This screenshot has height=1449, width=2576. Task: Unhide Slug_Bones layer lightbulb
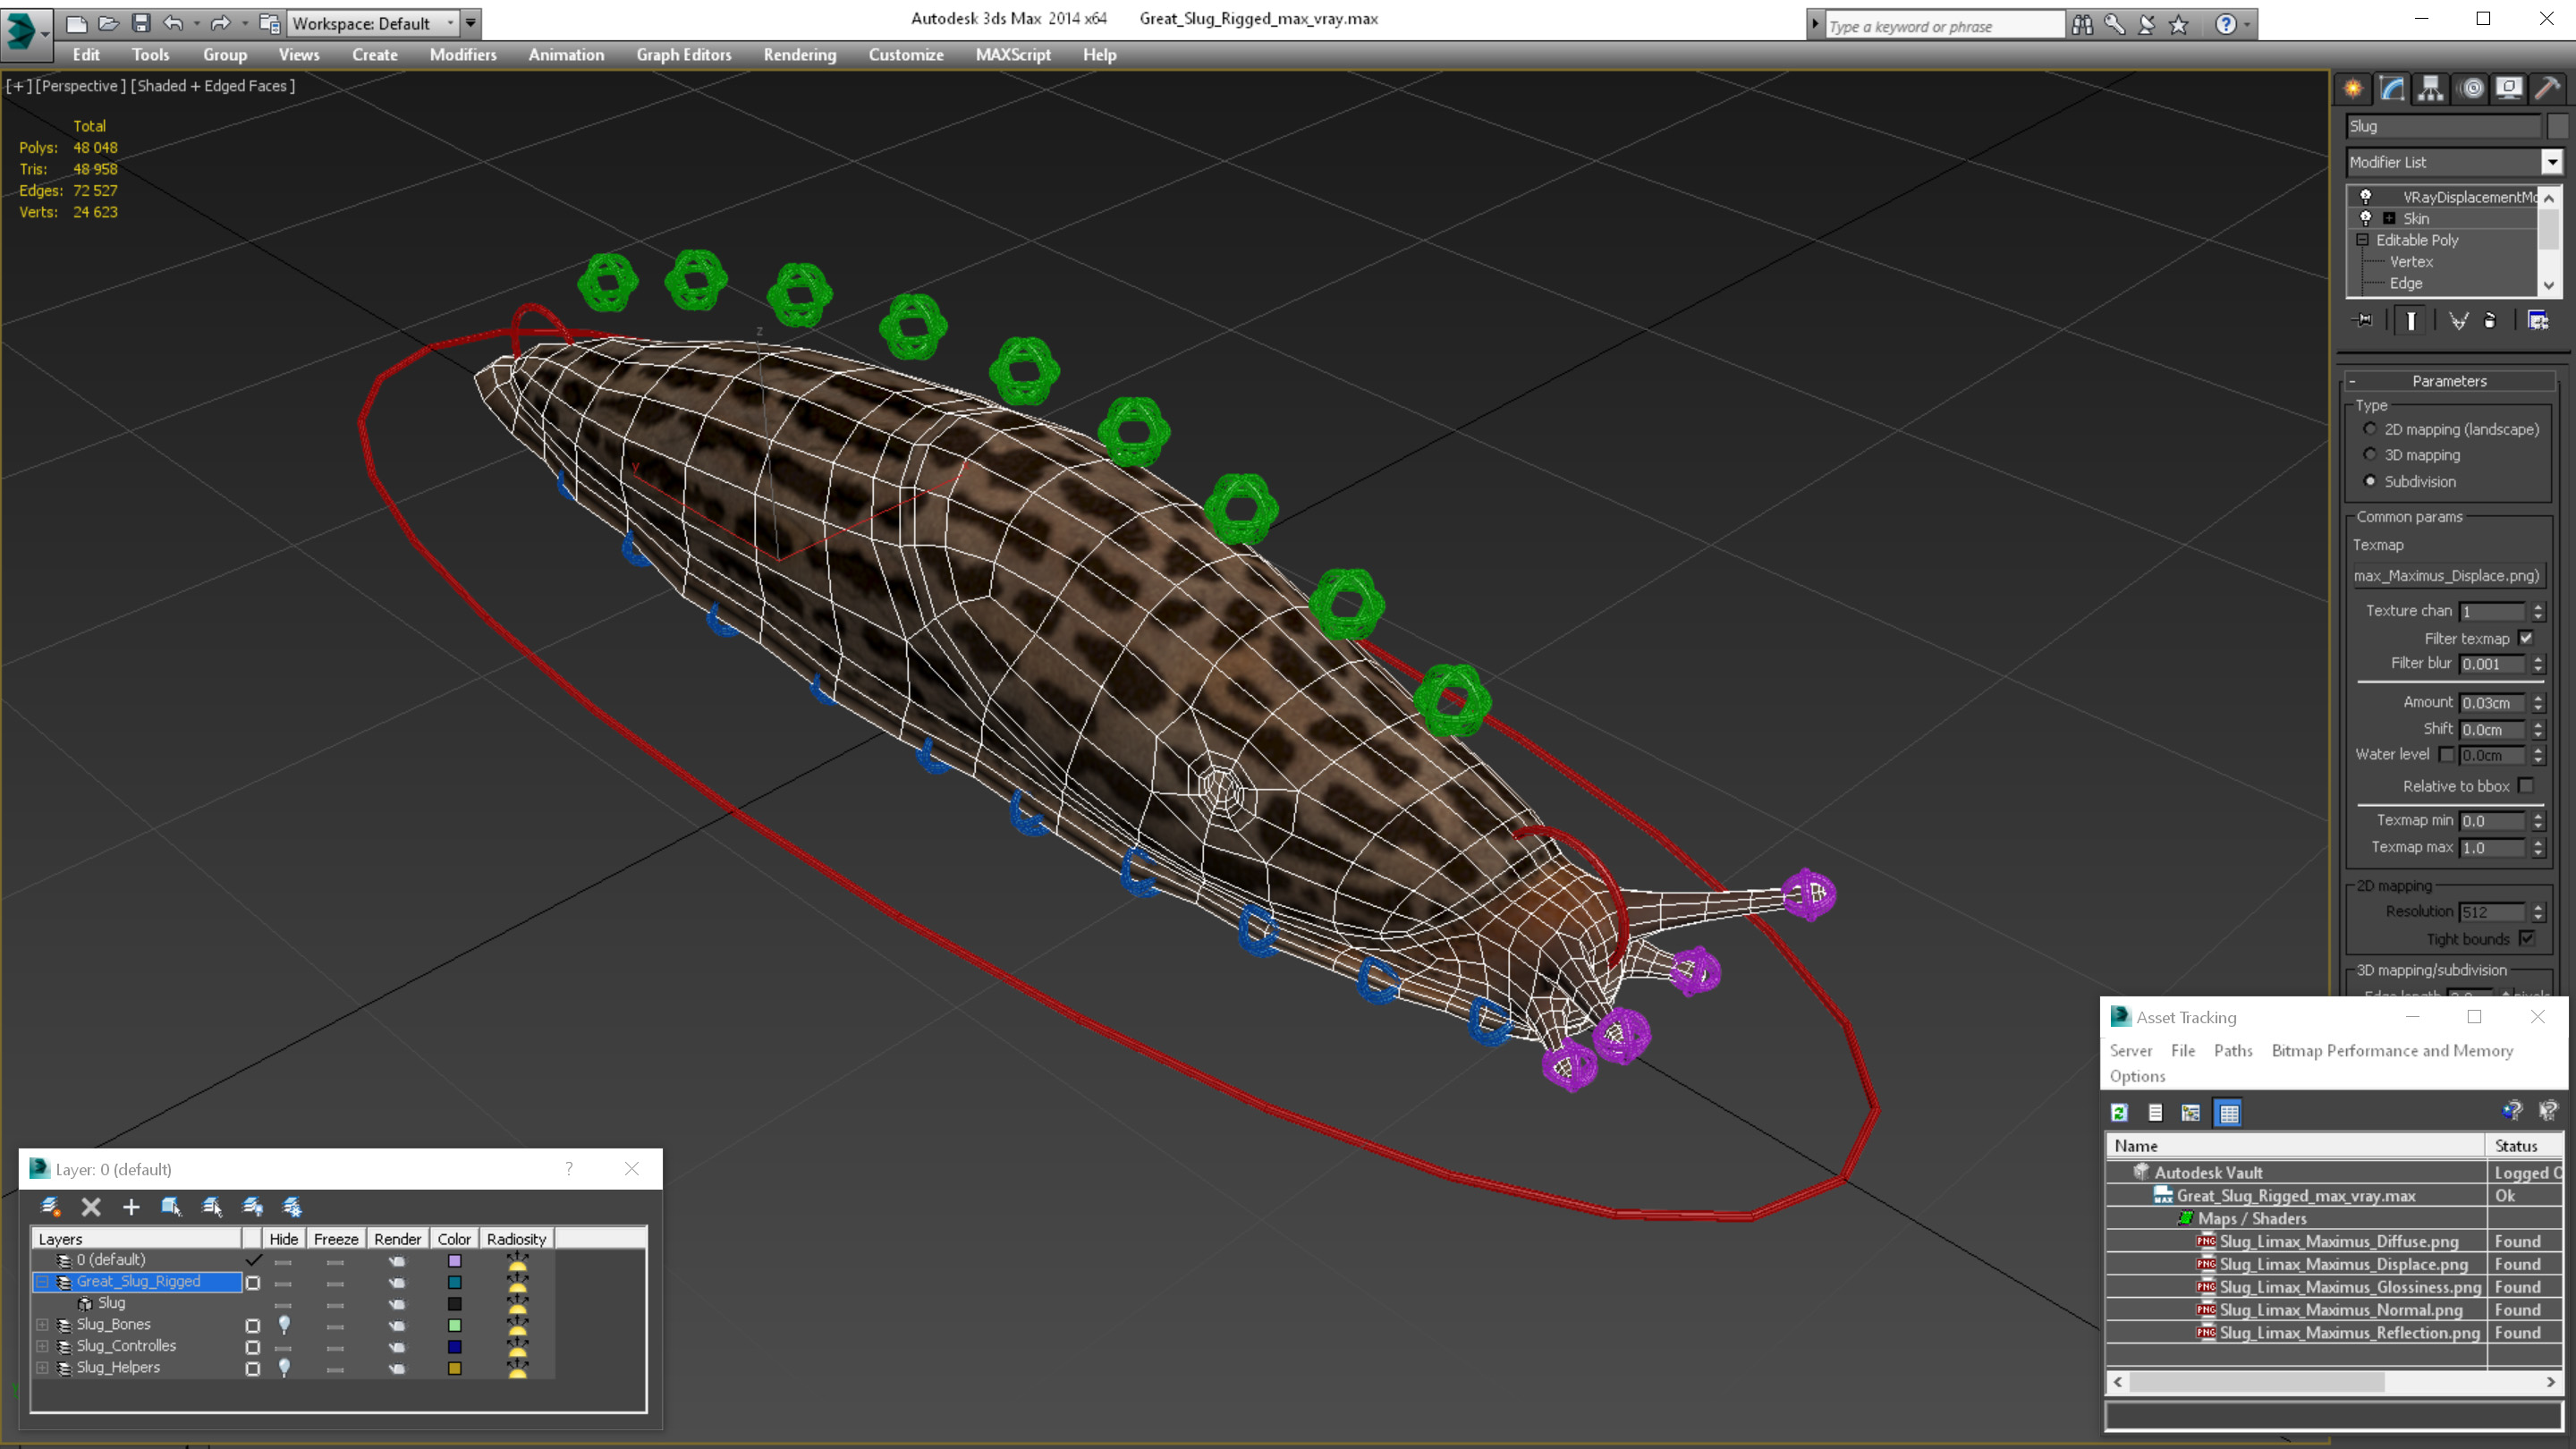point(284,1324)
